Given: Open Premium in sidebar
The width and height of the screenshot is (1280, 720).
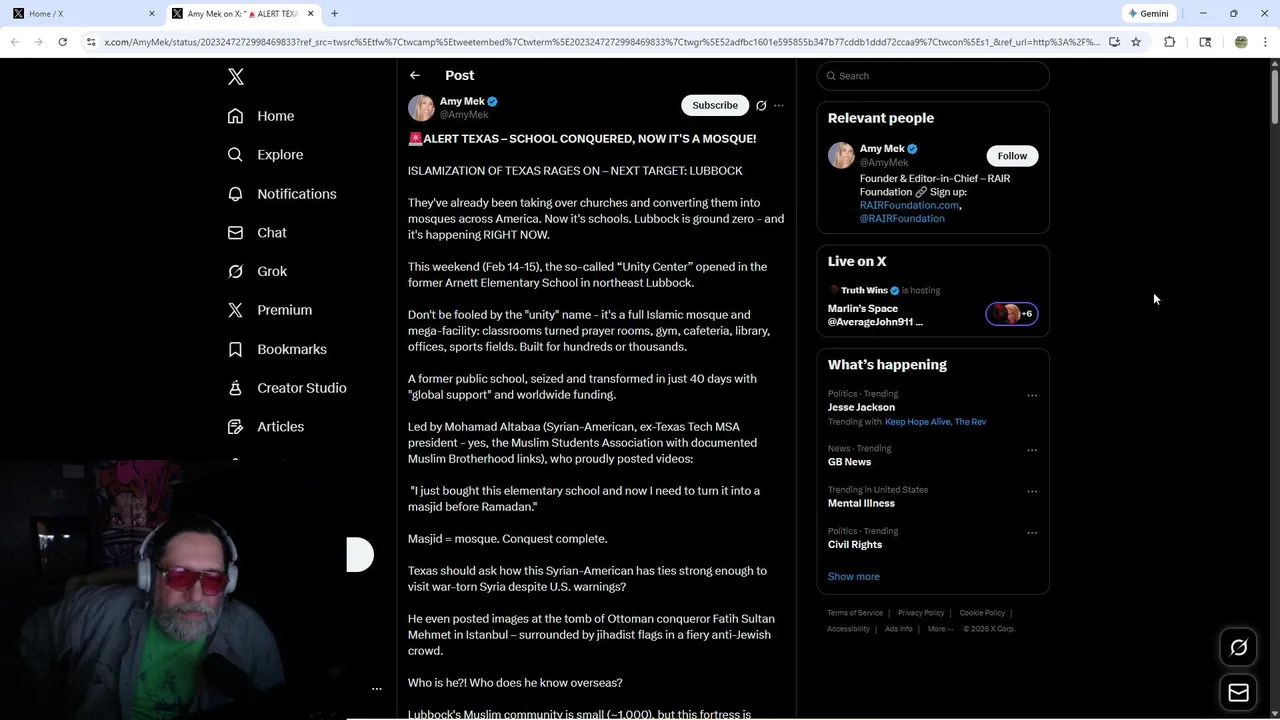Looking at the screenshot, I should pyautogui.click(x=270, y=310).
